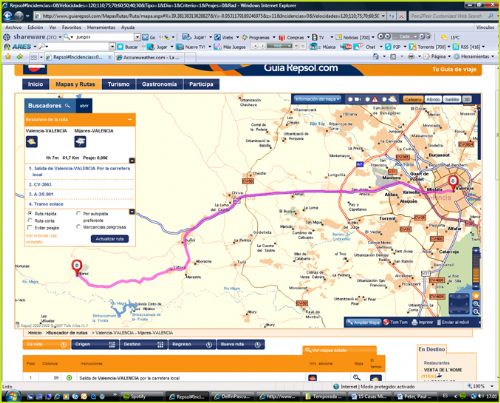
Task: Open the address bar URL dropdown arrow
Action: pos(383,16)
